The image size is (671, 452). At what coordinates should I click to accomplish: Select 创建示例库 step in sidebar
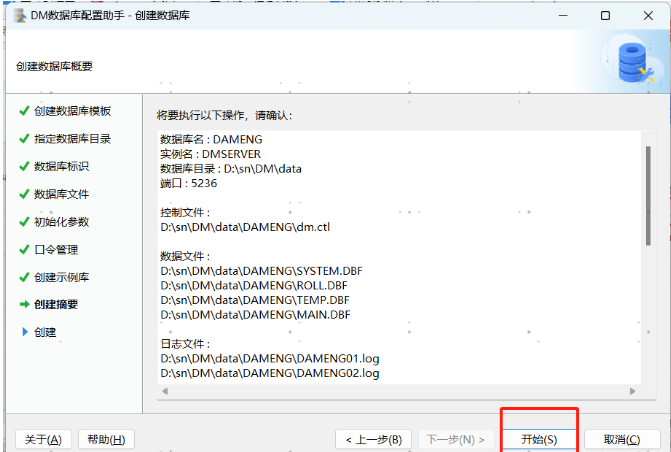[62, 277]
